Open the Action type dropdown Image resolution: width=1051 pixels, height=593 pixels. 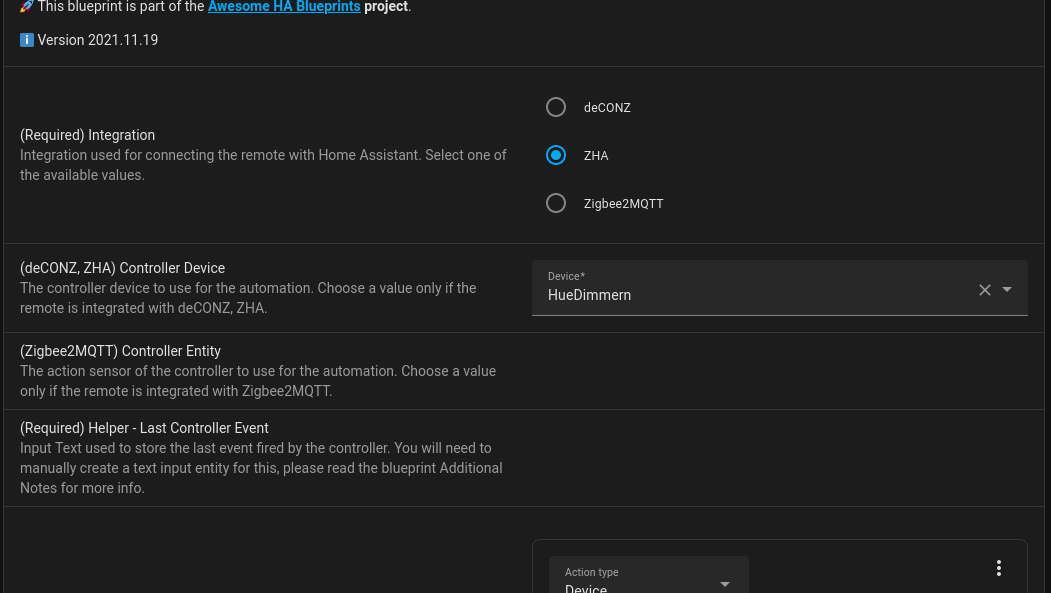(648, 575)
